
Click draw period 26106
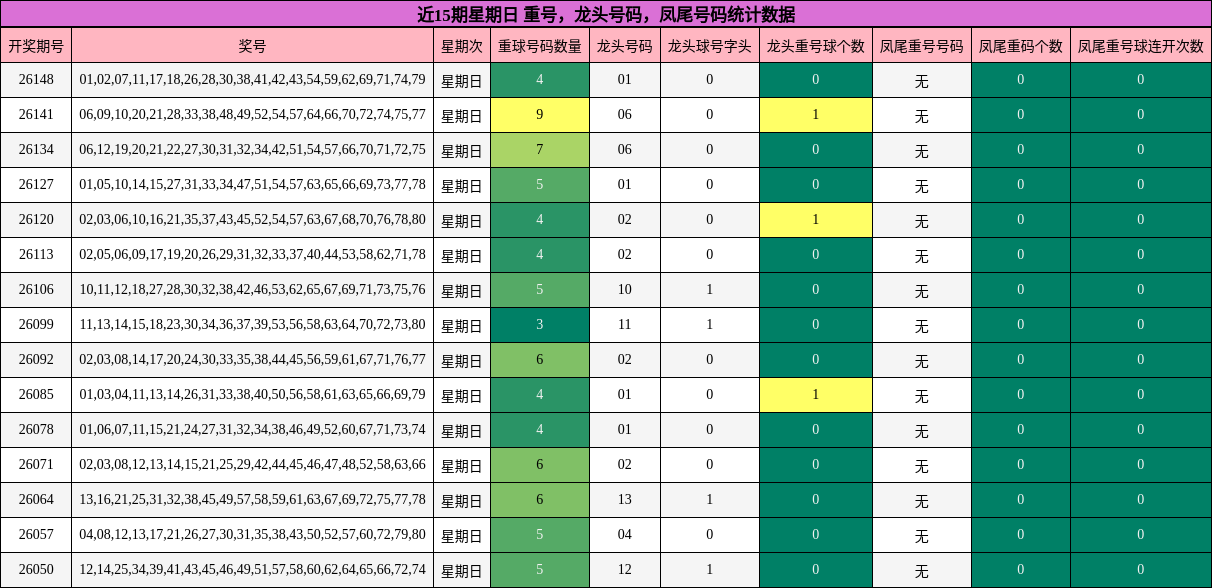(36, 290)
